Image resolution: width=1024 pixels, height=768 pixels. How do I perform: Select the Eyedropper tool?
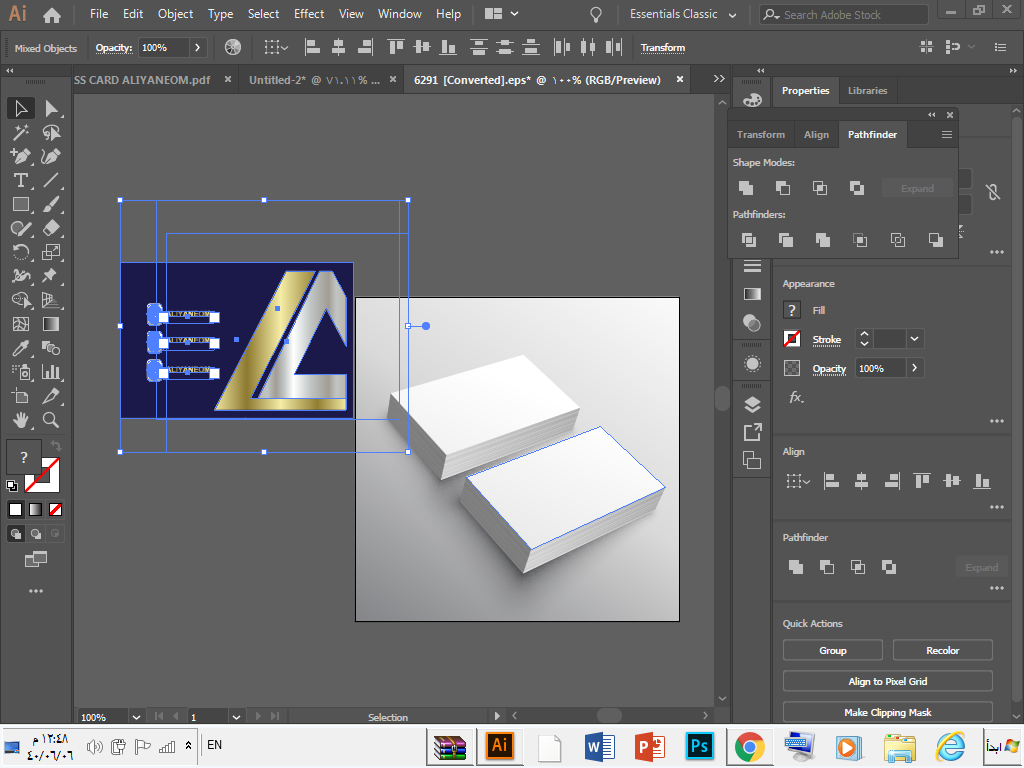coord(20,348)
